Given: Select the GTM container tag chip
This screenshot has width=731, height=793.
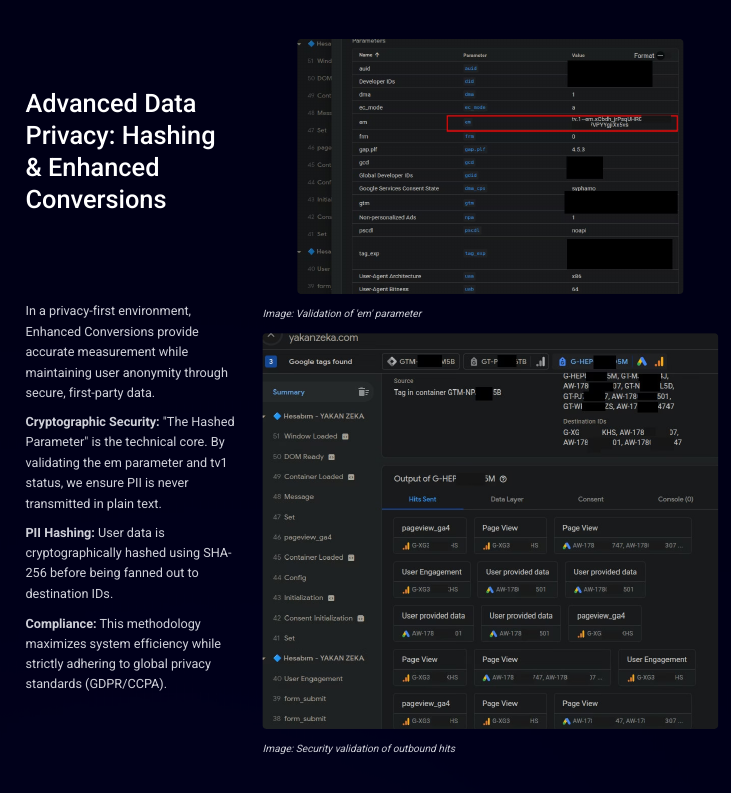Looking at the screenshot, I should point(421,362).
